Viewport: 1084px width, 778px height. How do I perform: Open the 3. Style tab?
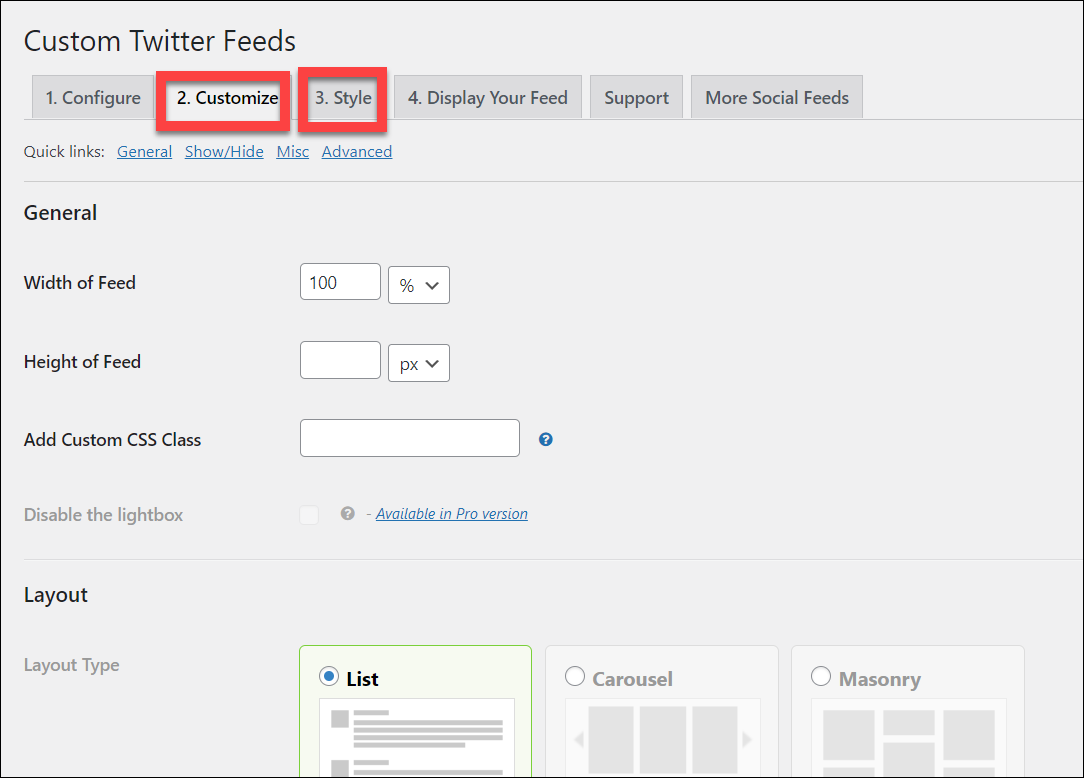click(x=343, y=98)
